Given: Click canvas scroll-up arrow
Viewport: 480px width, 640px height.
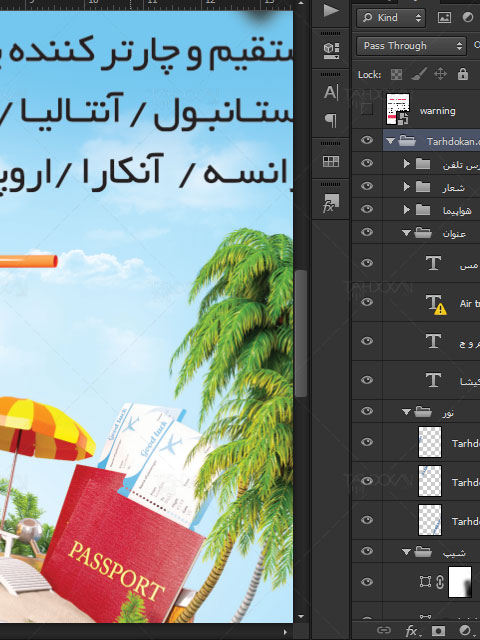Looking at the screenshot, I should (301, 3).
